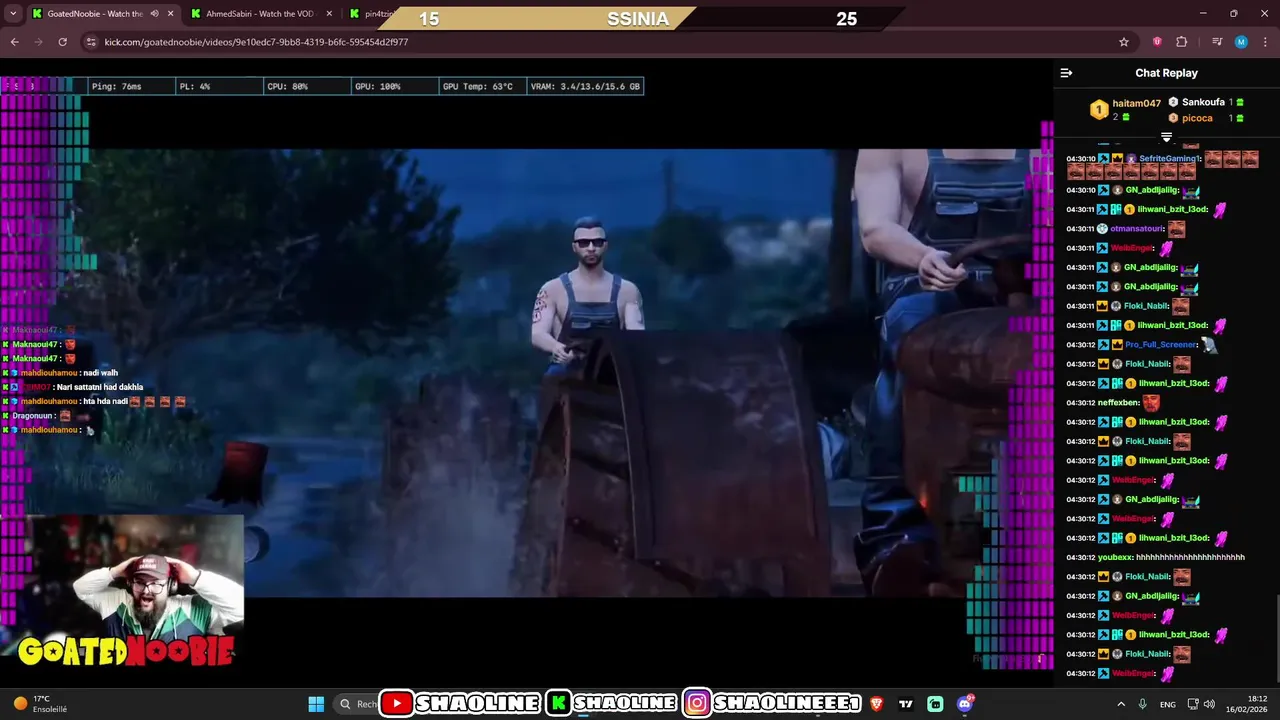This screenshot has height=720, width=1280.
Task: Open the browser tab search dropdown
Action: [13, 14]
